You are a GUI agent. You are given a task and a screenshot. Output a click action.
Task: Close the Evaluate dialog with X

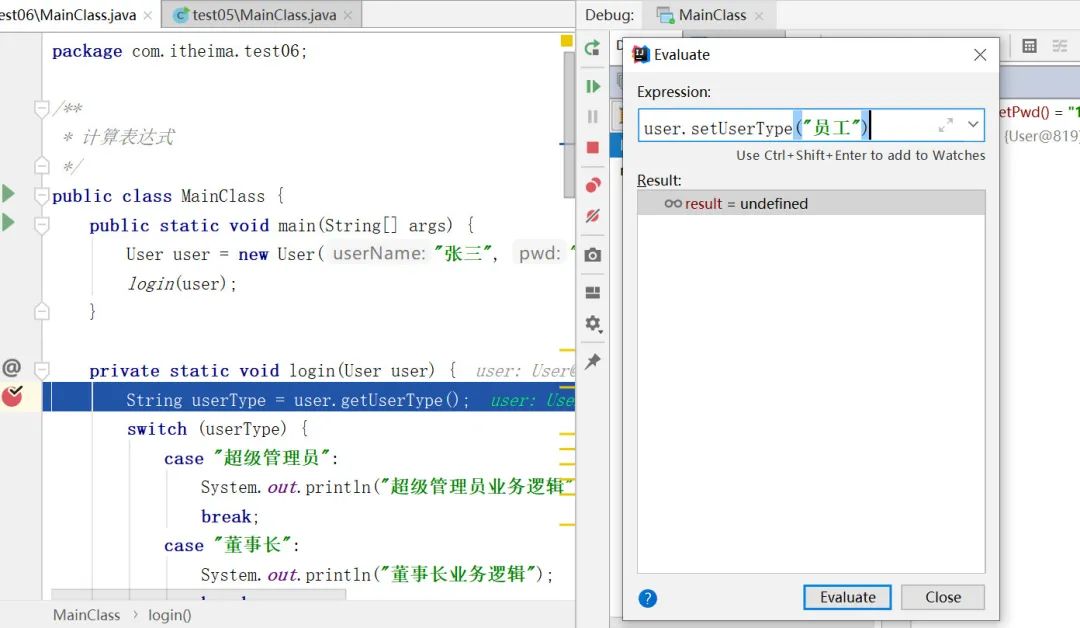pyautogui.click(x=980, y=55)
